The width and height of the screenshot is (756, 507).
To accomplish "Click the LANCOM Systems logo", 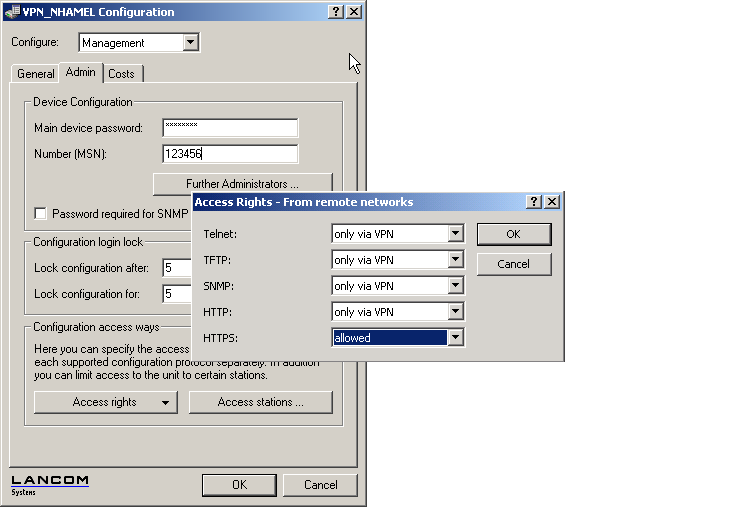I will point(50,484).
